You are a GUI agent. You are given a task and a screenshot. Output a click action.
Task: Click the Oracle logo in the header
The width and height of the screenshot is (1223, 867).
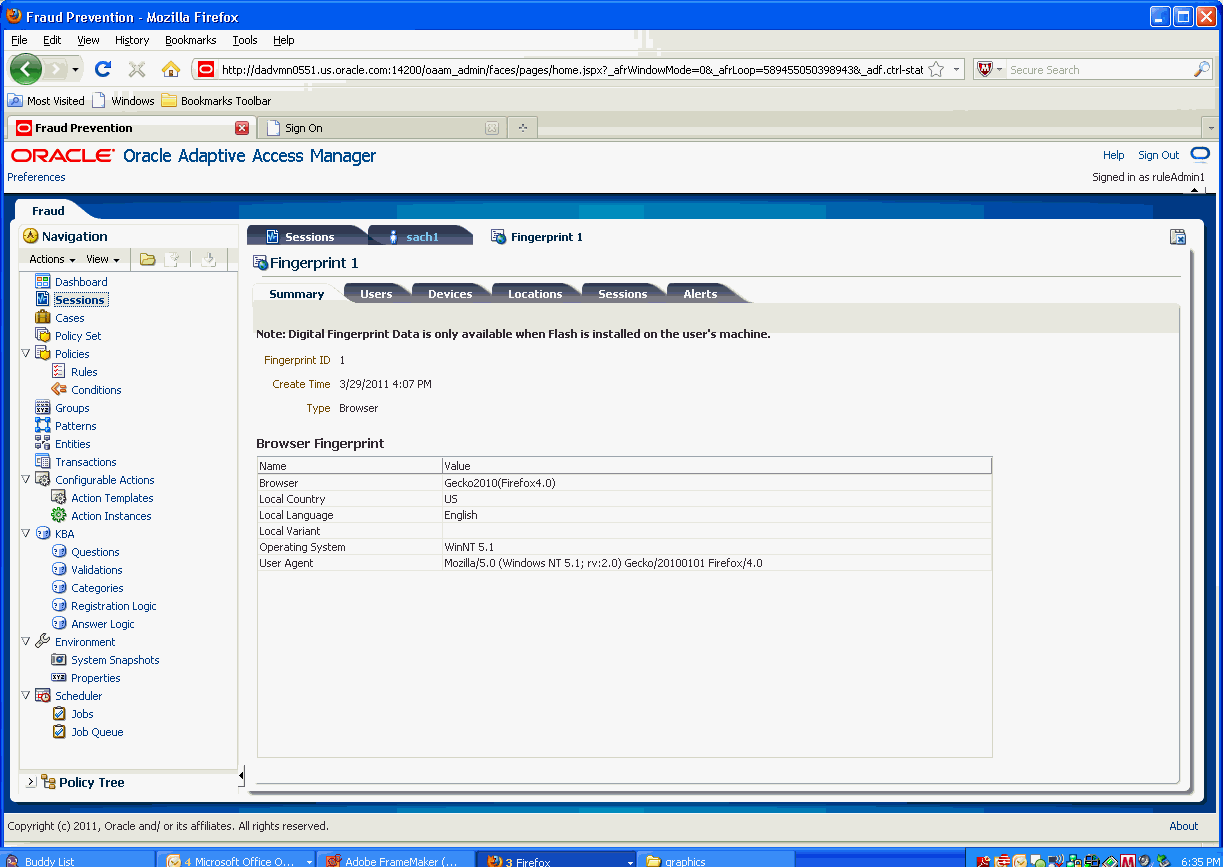[60, 155]
